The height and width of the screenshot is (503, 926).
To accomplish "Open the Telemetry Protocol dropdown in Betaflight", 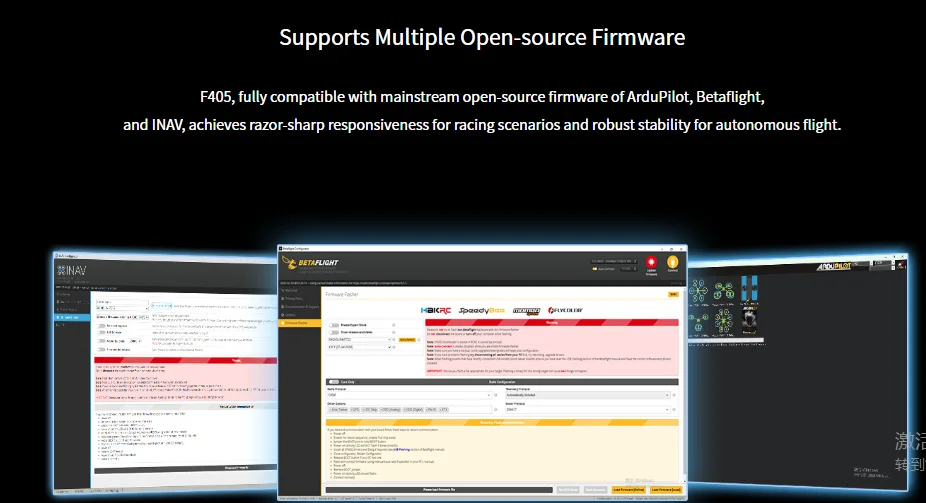I will 588,395.
